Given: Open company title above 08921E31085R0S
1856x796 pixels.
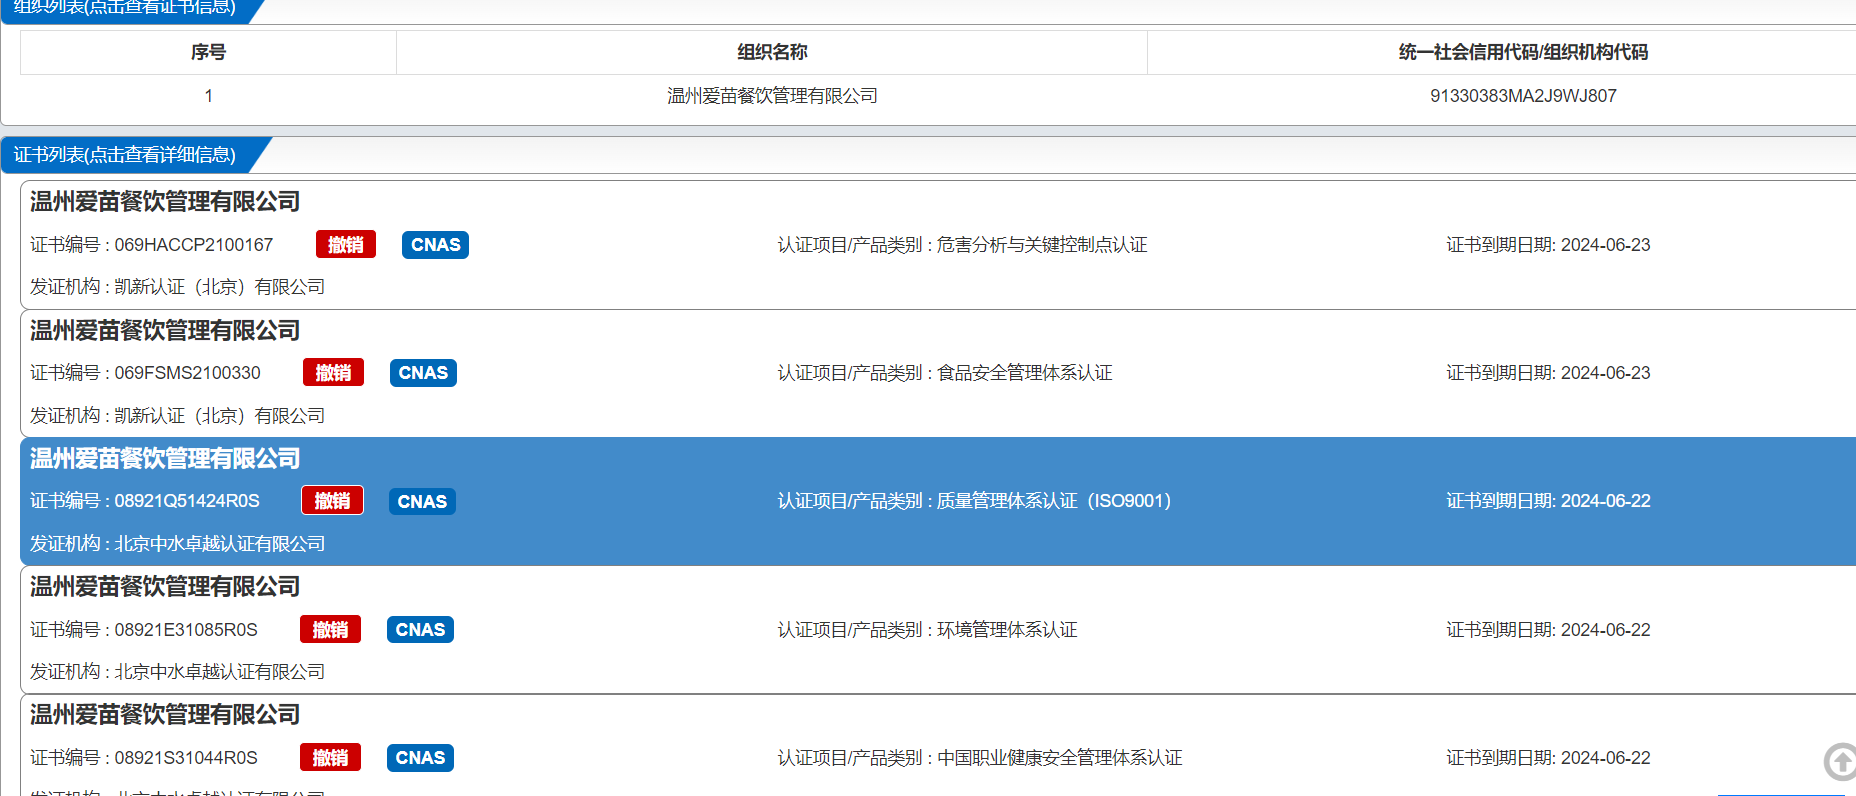Looking at the screenshot, I should (x=165, y=586).
